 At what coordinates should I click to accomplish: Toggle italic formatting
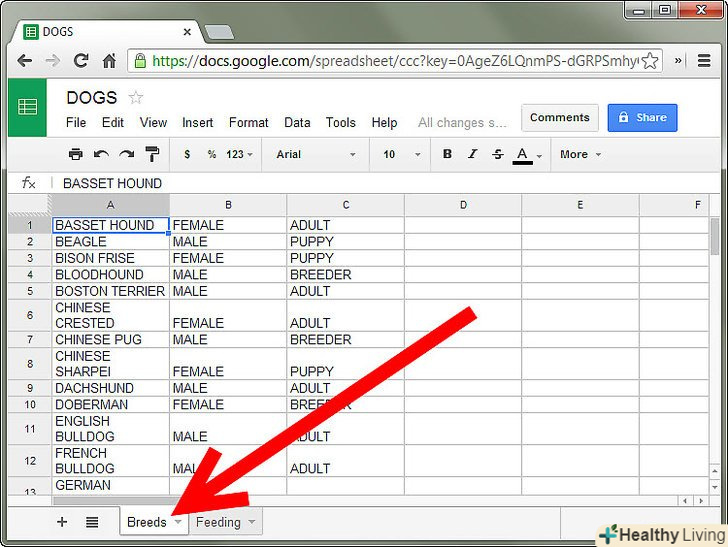tap(473, 154)
